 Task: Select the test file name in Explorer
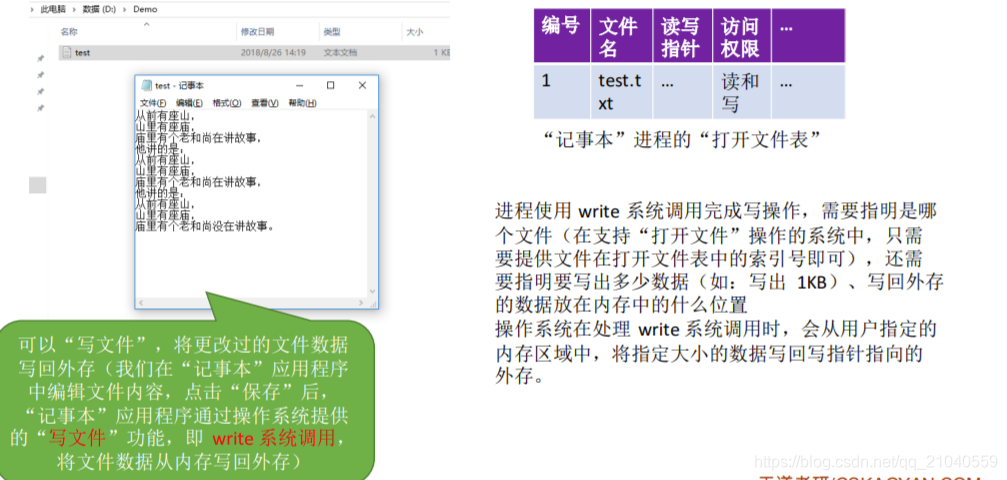(x=82, y=53)
